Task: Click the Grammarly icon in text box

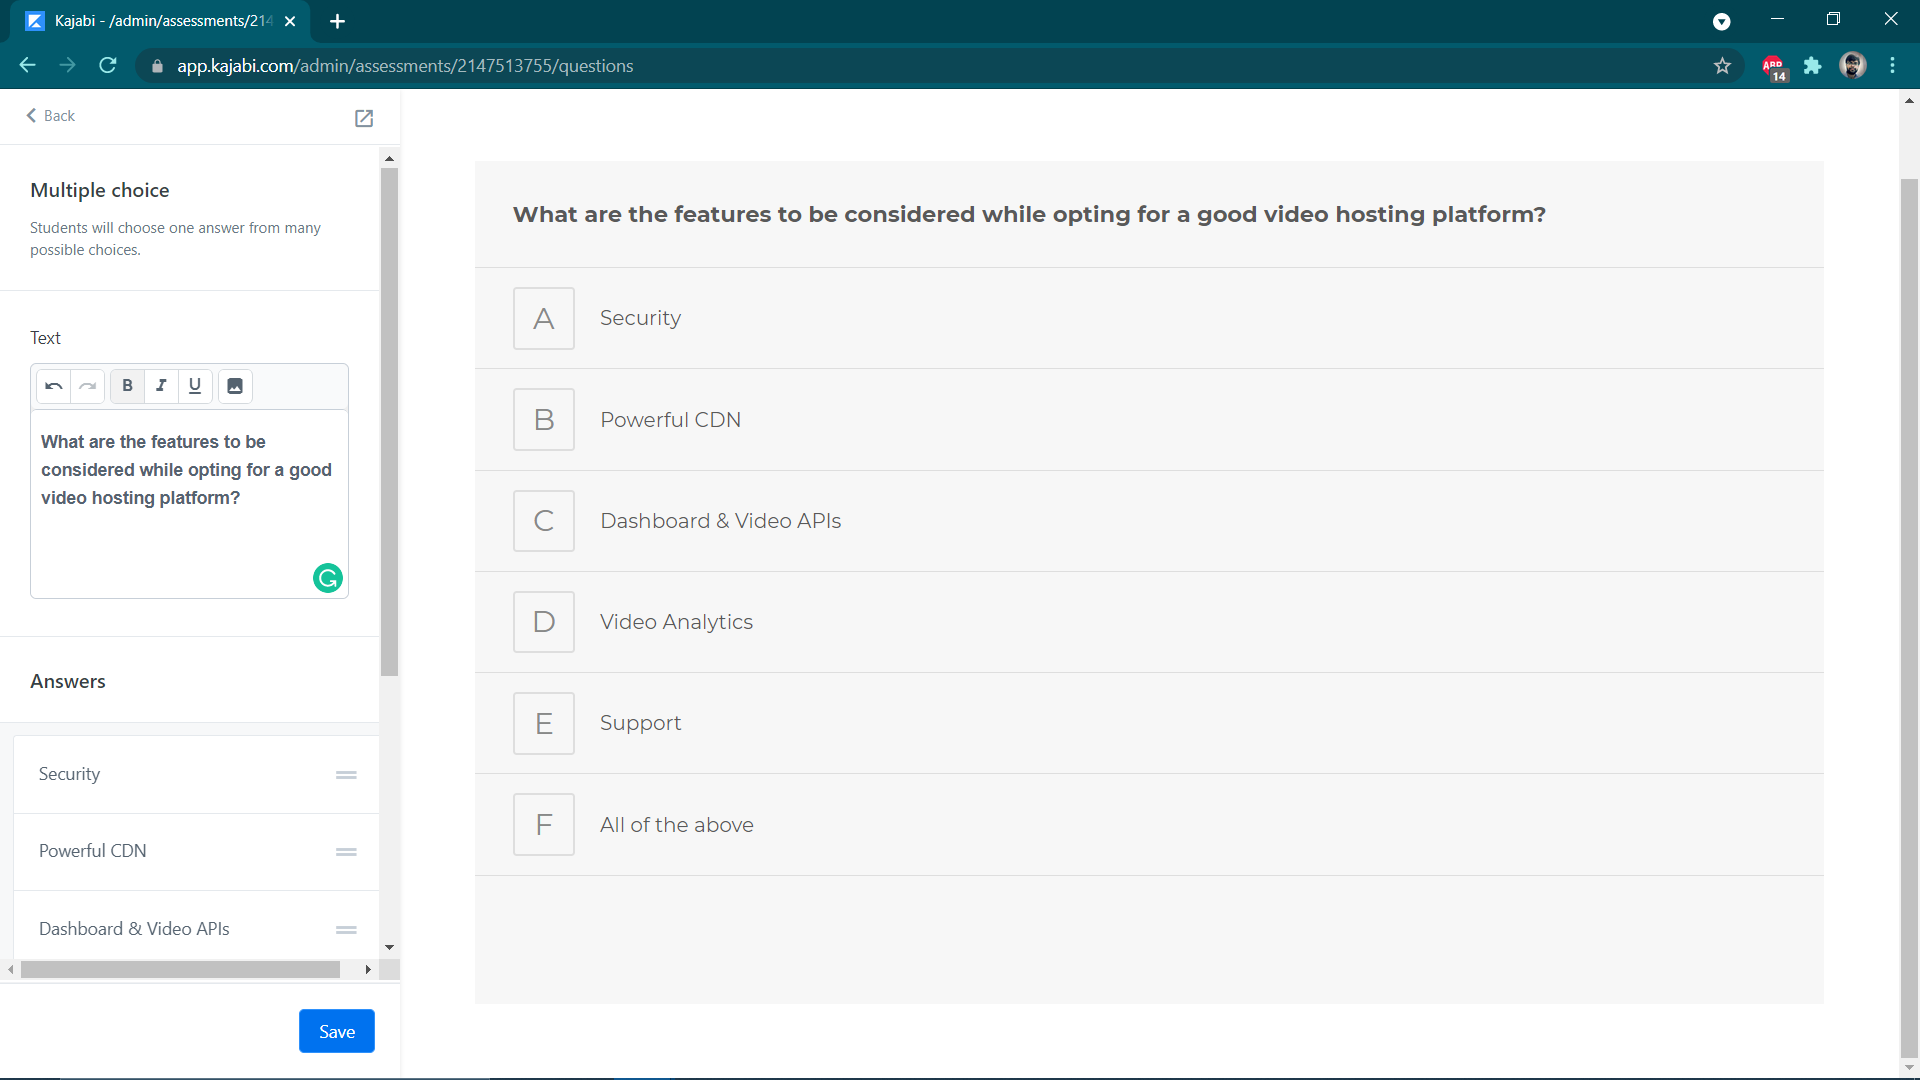Action: (x=328, y=578)
